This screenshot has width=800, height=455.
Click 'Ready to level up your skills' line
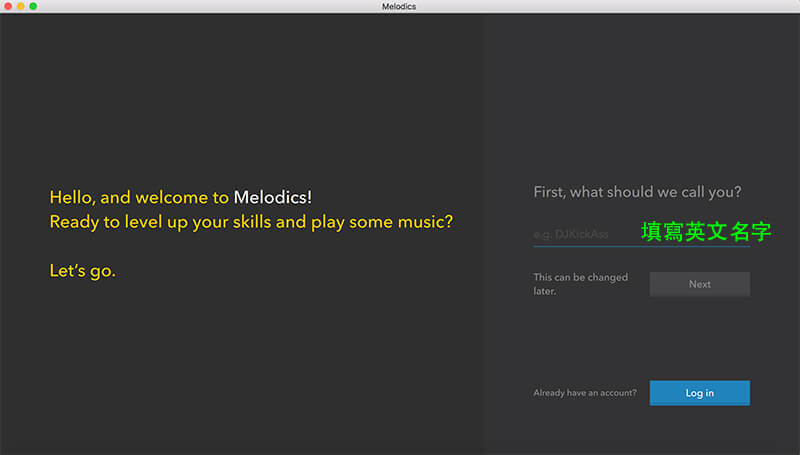point(251,222)
